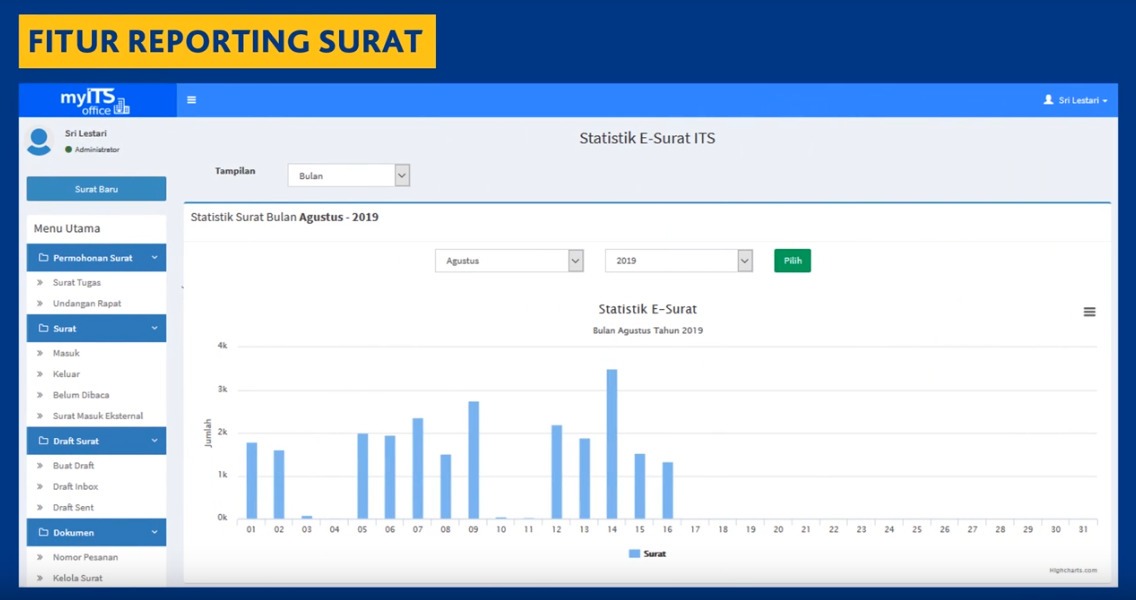Click the folder icon beside Draft Surat
The height and width of the screenshot is (600, 1136).
pyautogui.click(x=43, y=441)
